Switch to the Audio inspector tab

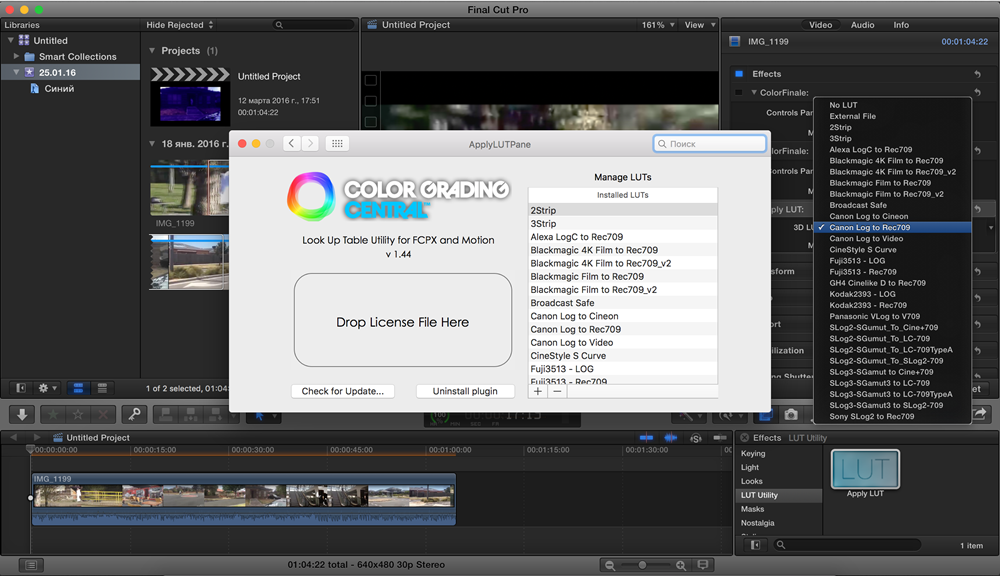[x=862, y=25]
